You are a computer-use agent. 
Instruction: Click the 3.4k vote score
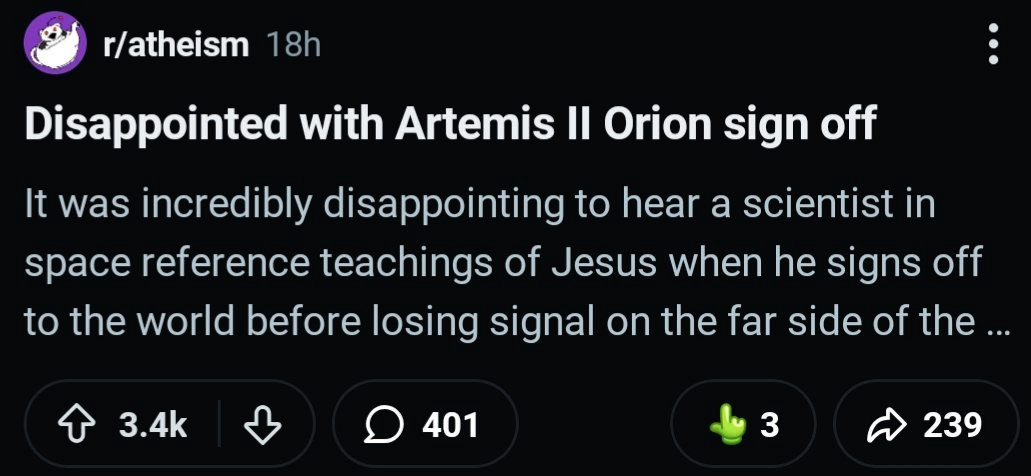click(153, 426)
